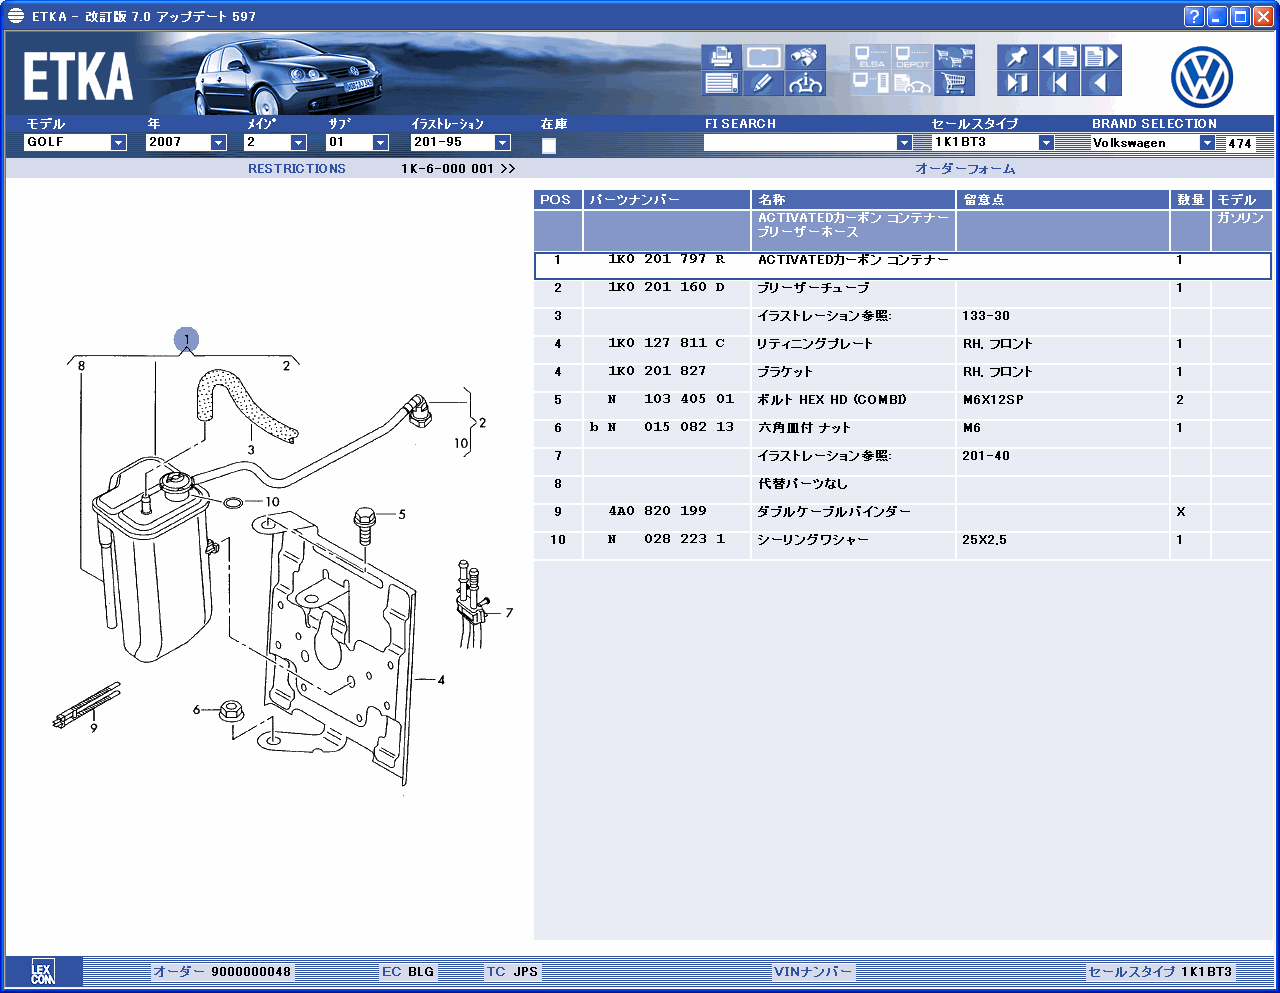Open the 年 2007 dropdown

coord(218,143)
